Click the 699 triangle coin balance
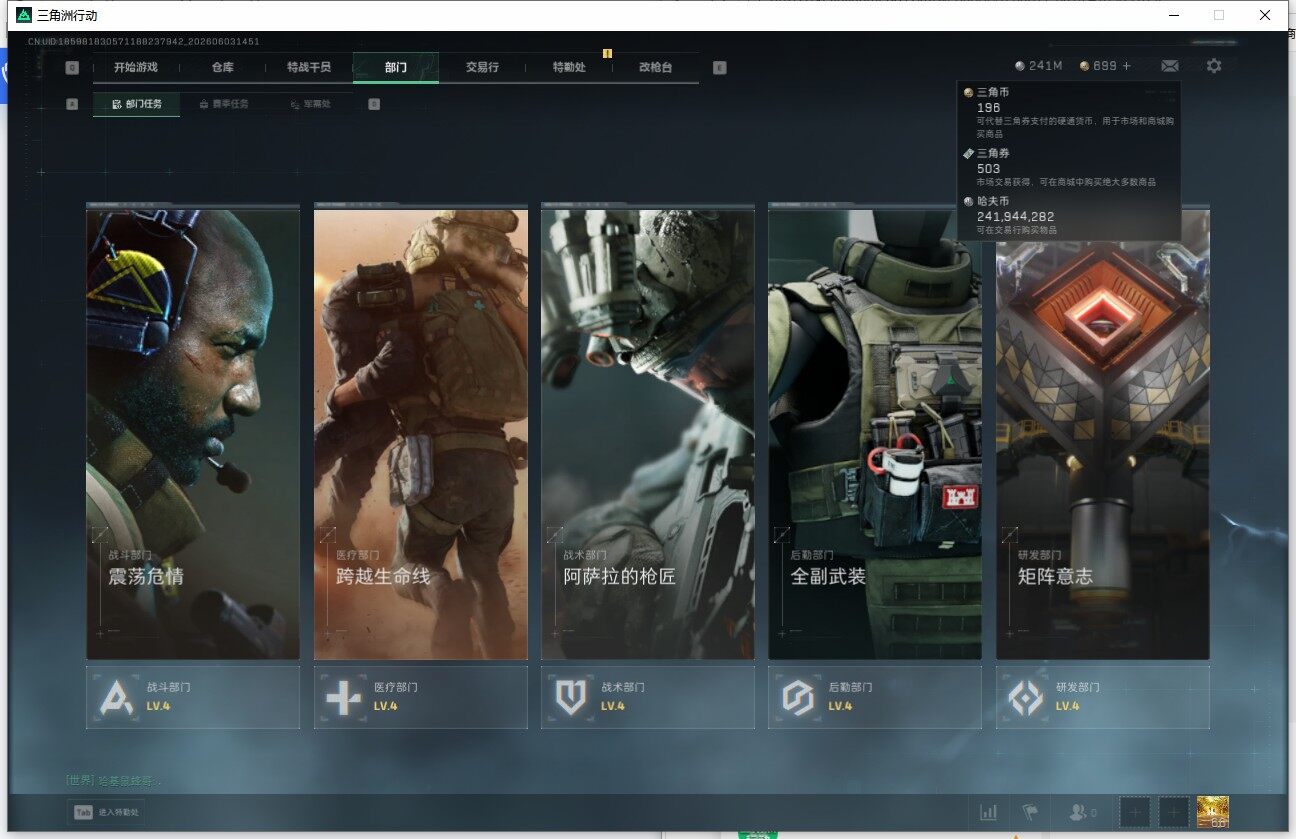 coord(1098,66)
